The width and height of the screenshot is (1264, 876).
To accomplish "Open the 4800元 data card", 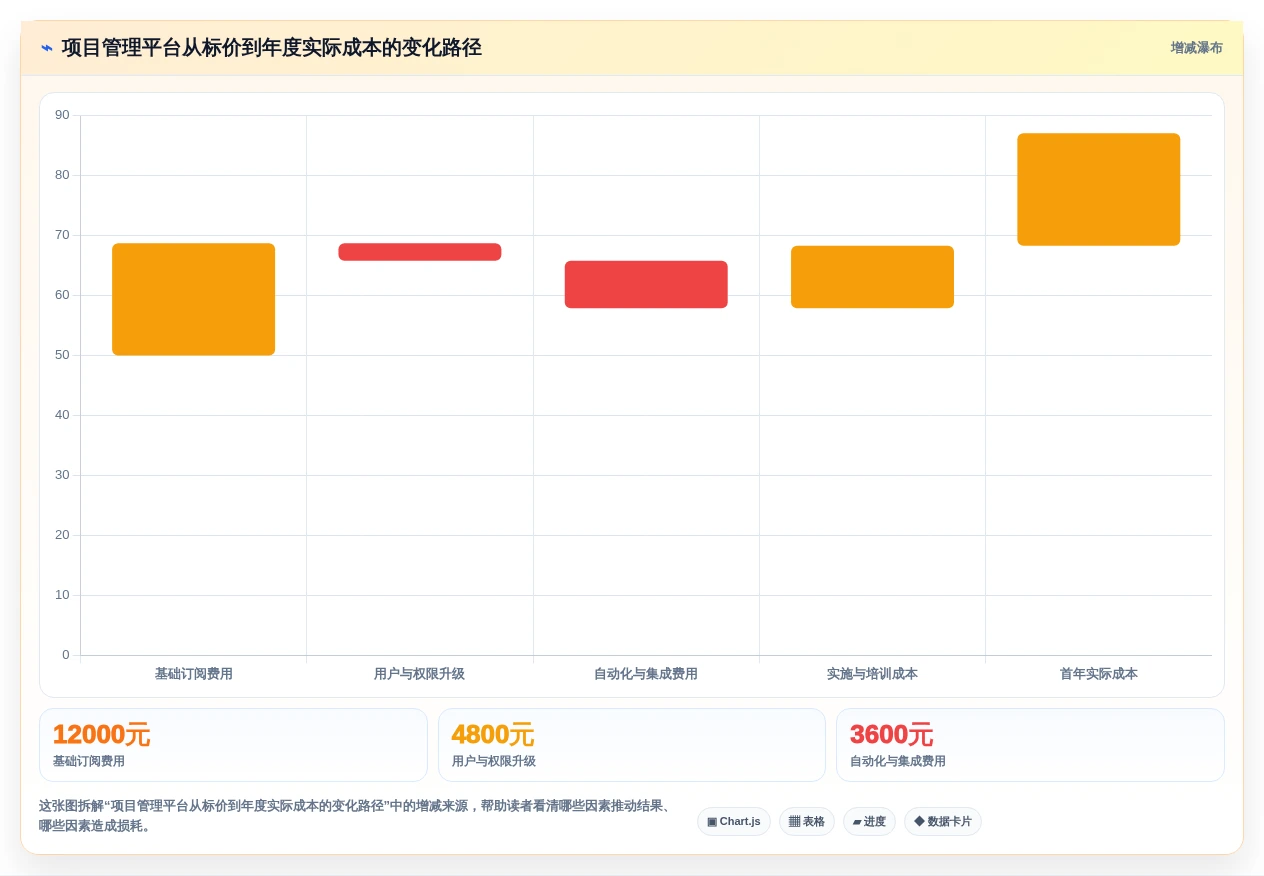I will [632, 745].
